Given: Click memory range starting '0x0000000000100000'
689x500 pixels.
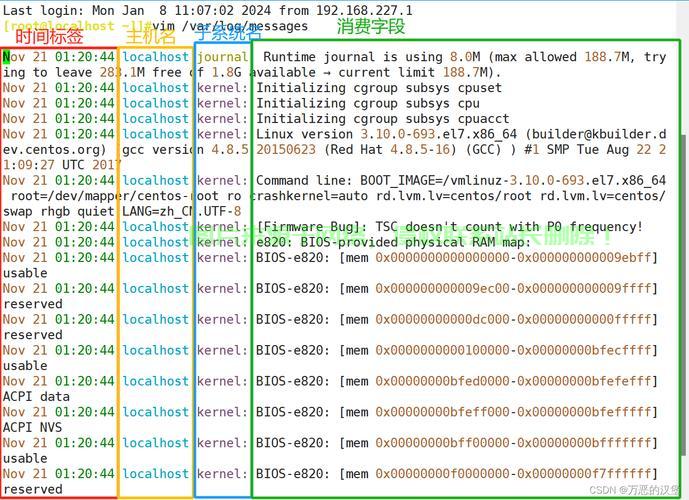Looking at the screenshot, I should [513, 350].
